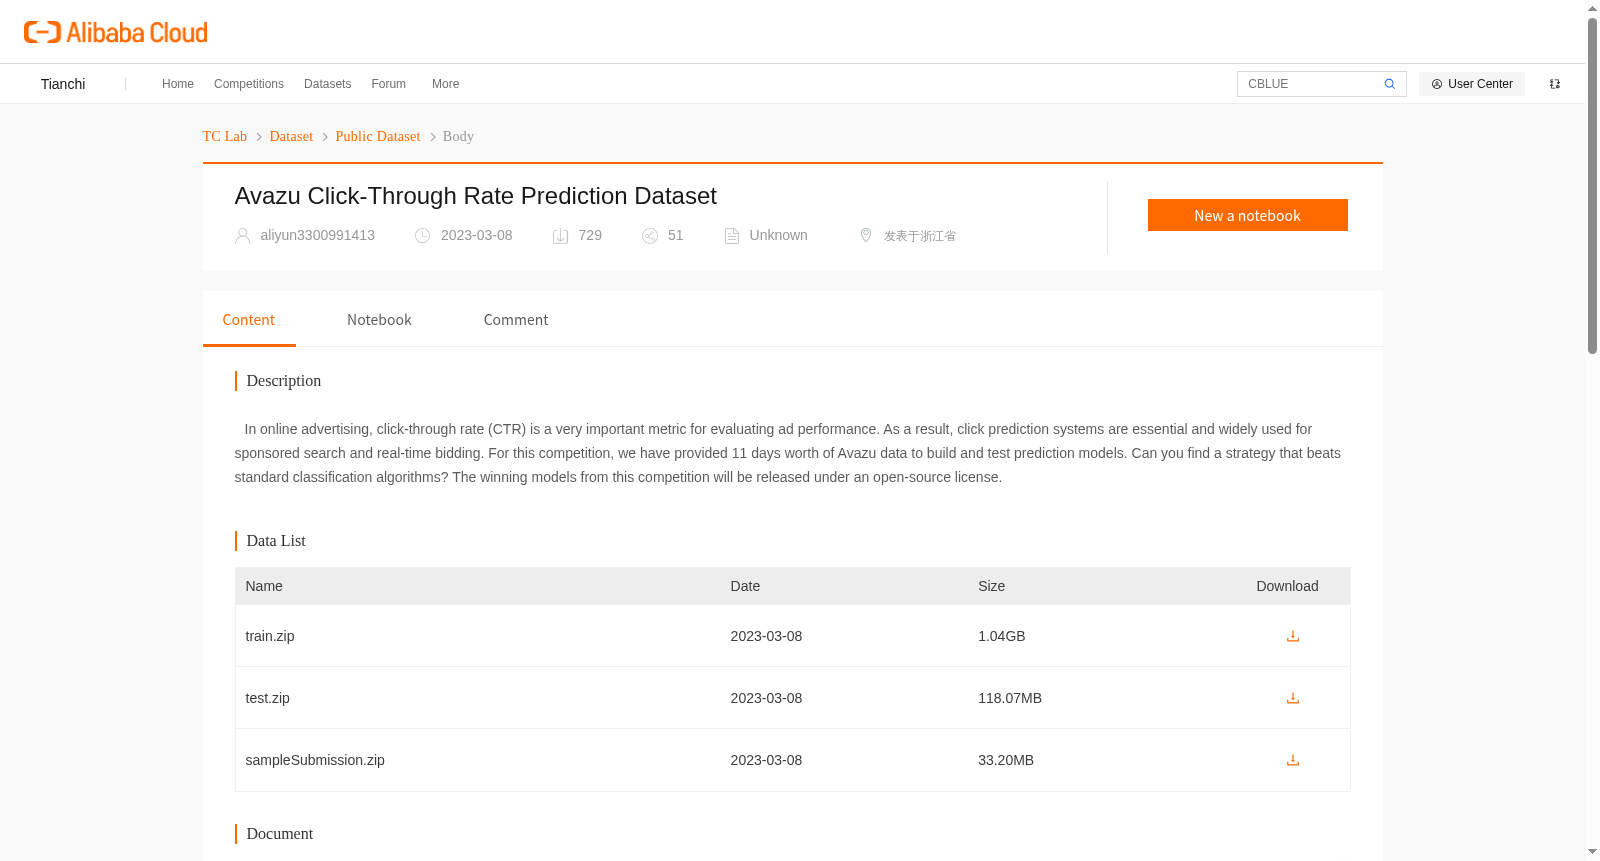The image size is (1600, 861).
Task: Click the scrollbar up arrow
Action: pos(1592,8)
